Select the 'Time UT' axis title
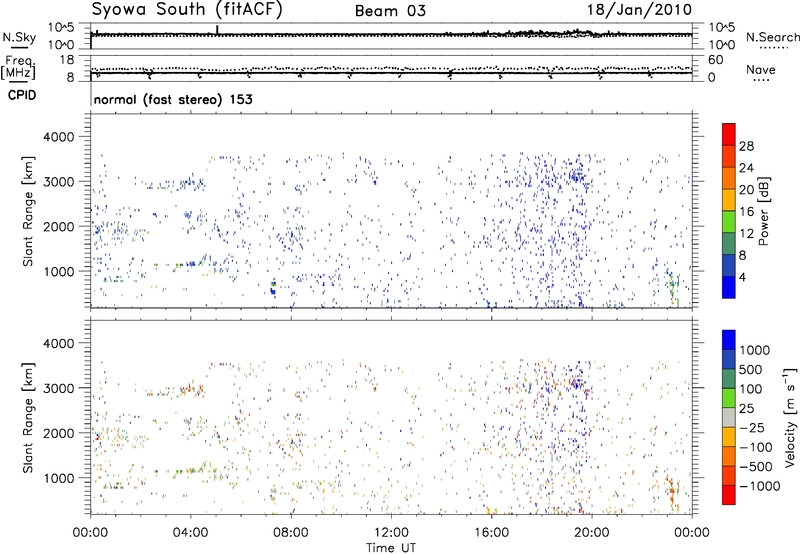The width and height of the screenshot is (800, 554). point(391,548)
